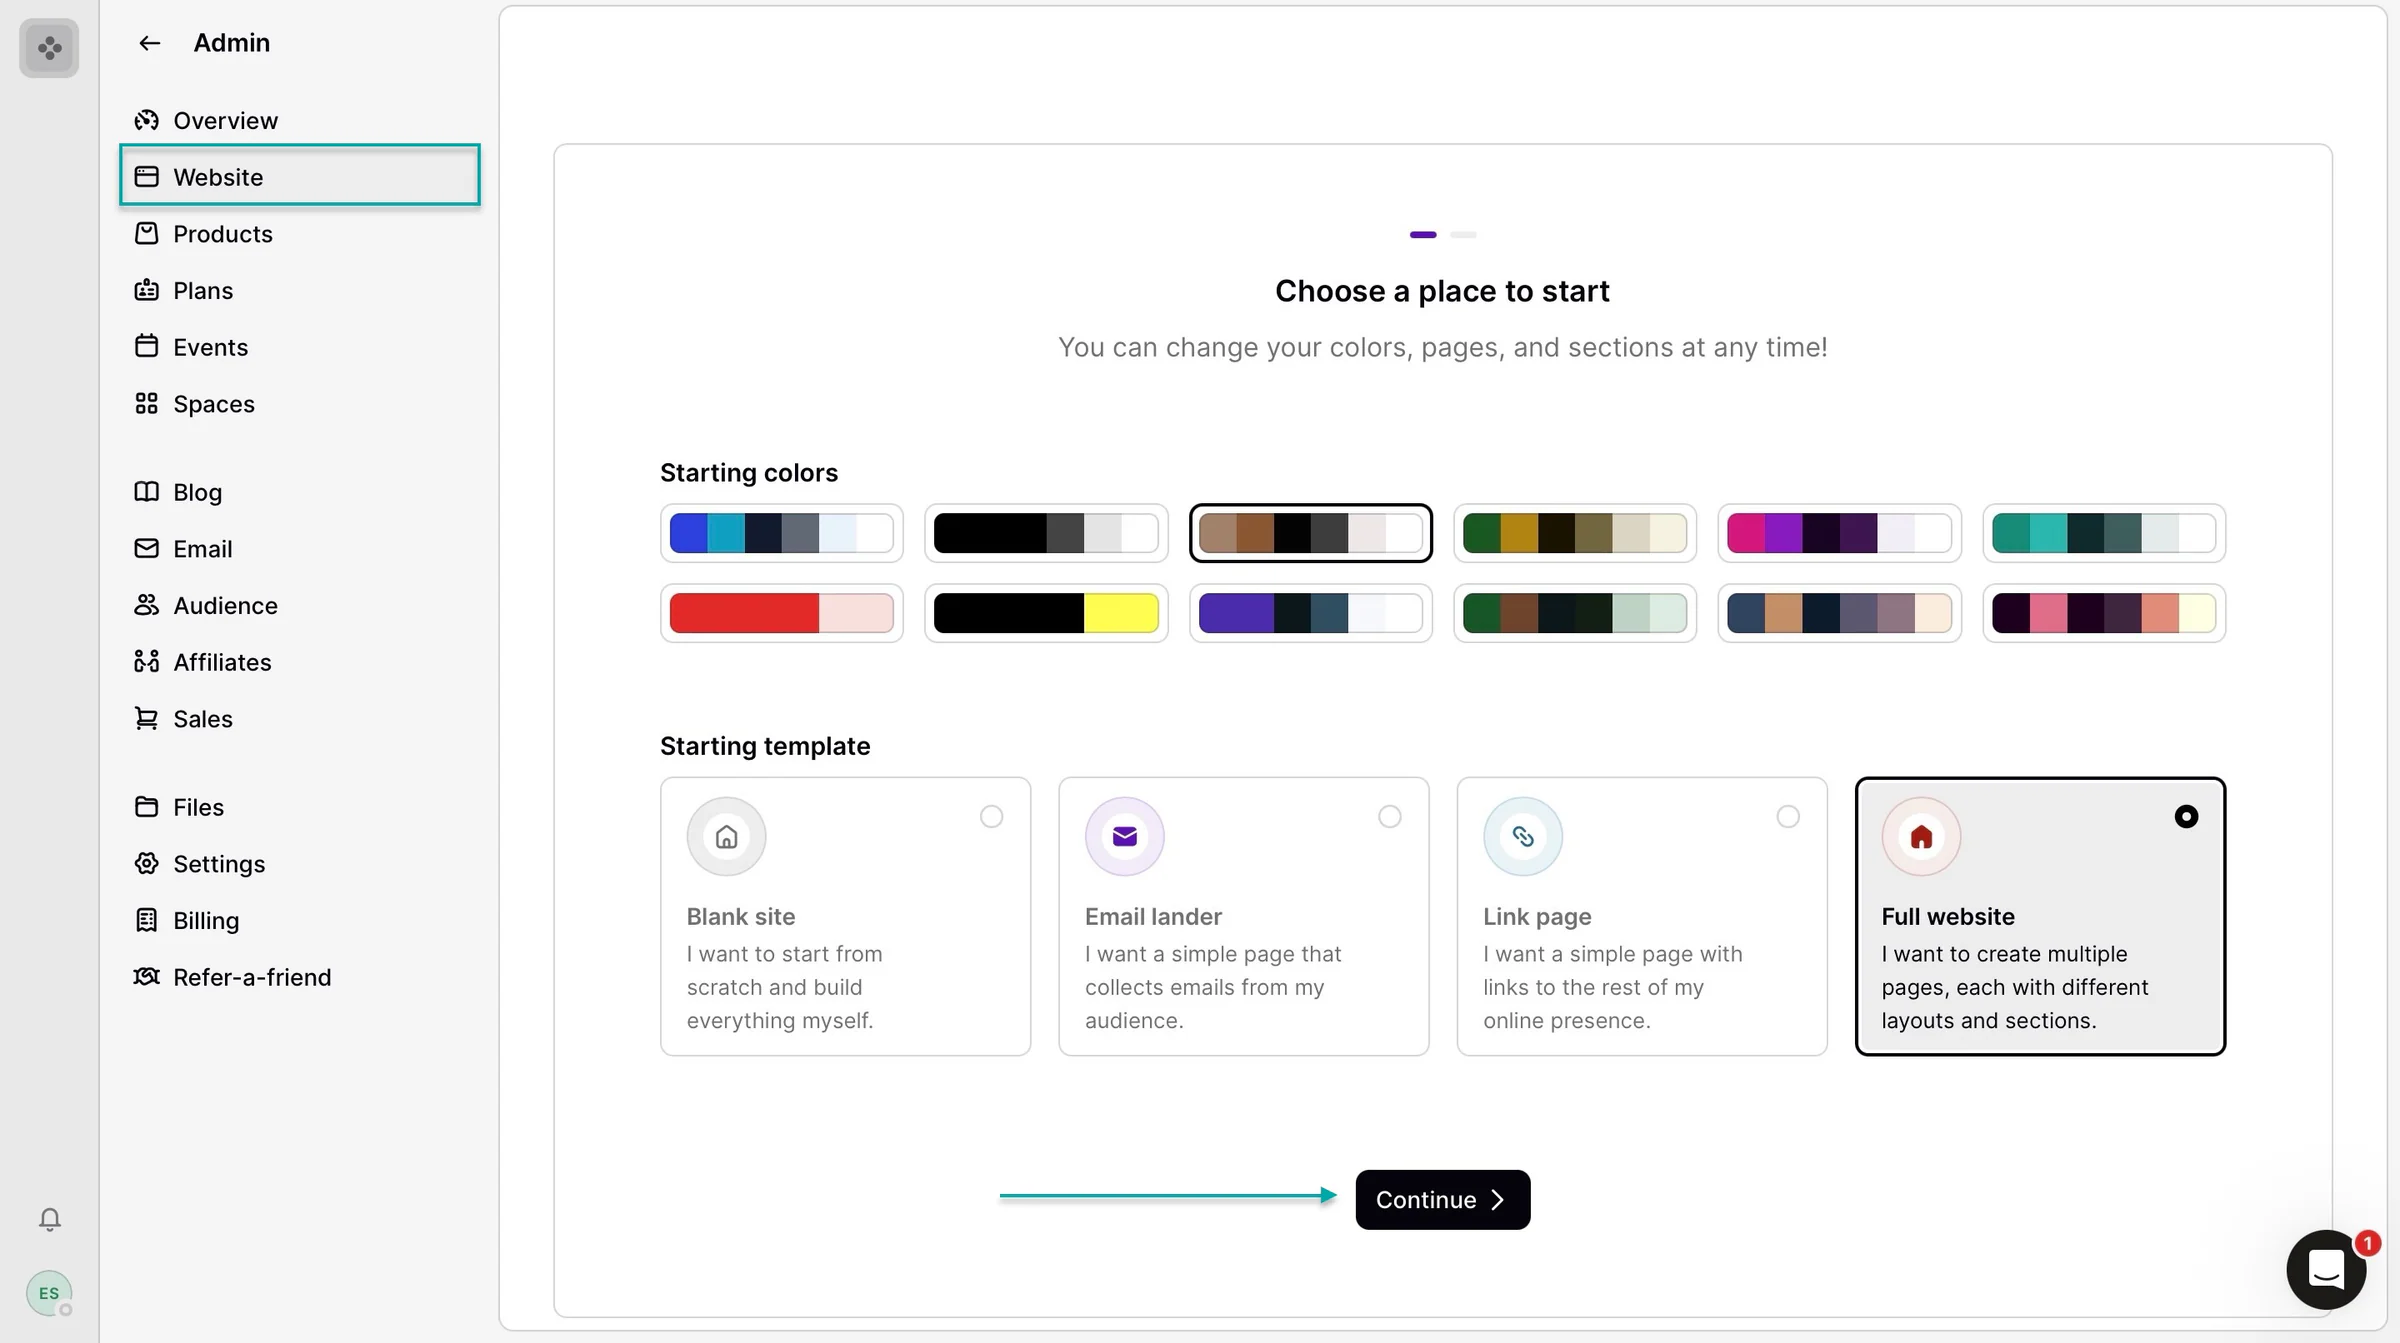Click the Blank site house icon
Image resolution: width=2400 pixels, height=1343 pixels.
point(727,836)
